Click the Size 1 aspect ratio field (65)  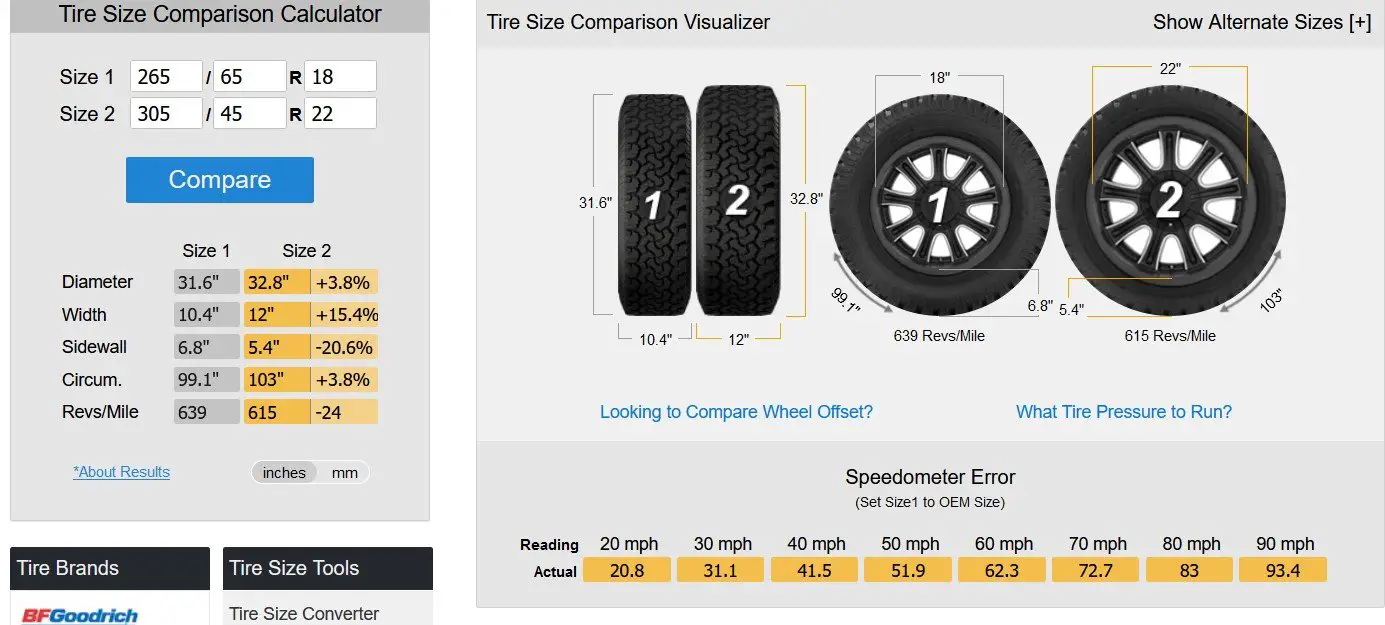click(x=250, y=77)
